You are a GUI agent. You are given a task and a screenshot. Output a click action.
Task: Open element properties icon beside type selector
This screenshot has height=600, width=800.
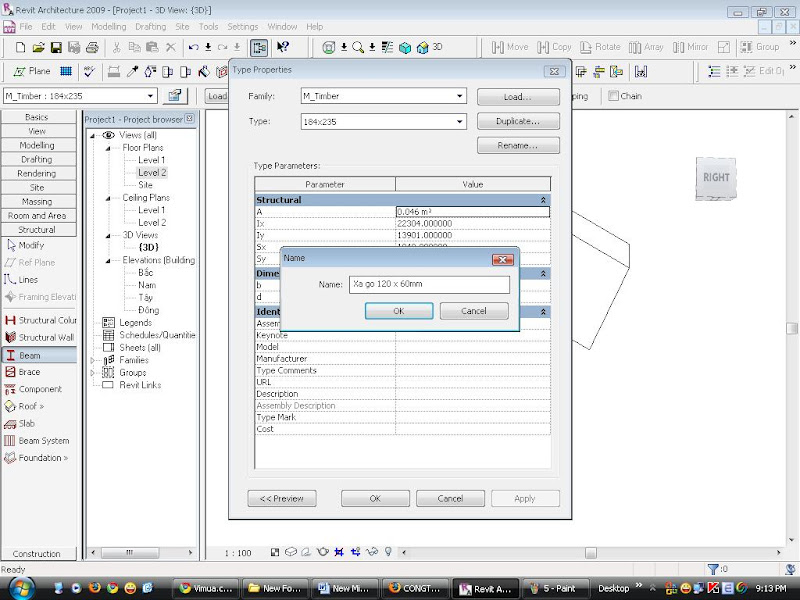click(175, 95)
